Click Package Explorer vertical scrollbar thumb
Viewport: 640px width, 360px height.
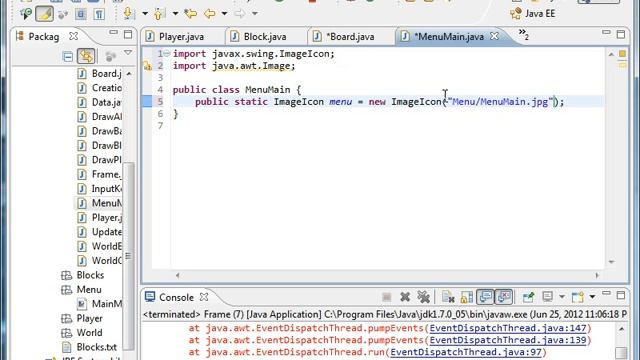point(128,255)
